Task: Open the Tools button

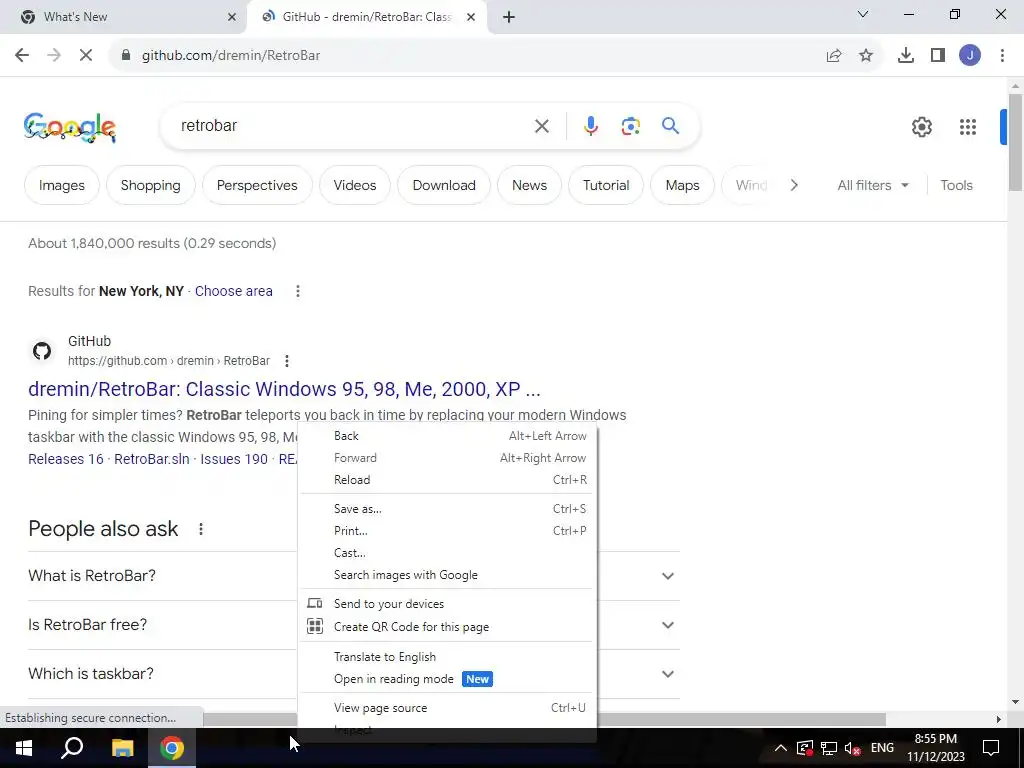Action: [956, 185]
